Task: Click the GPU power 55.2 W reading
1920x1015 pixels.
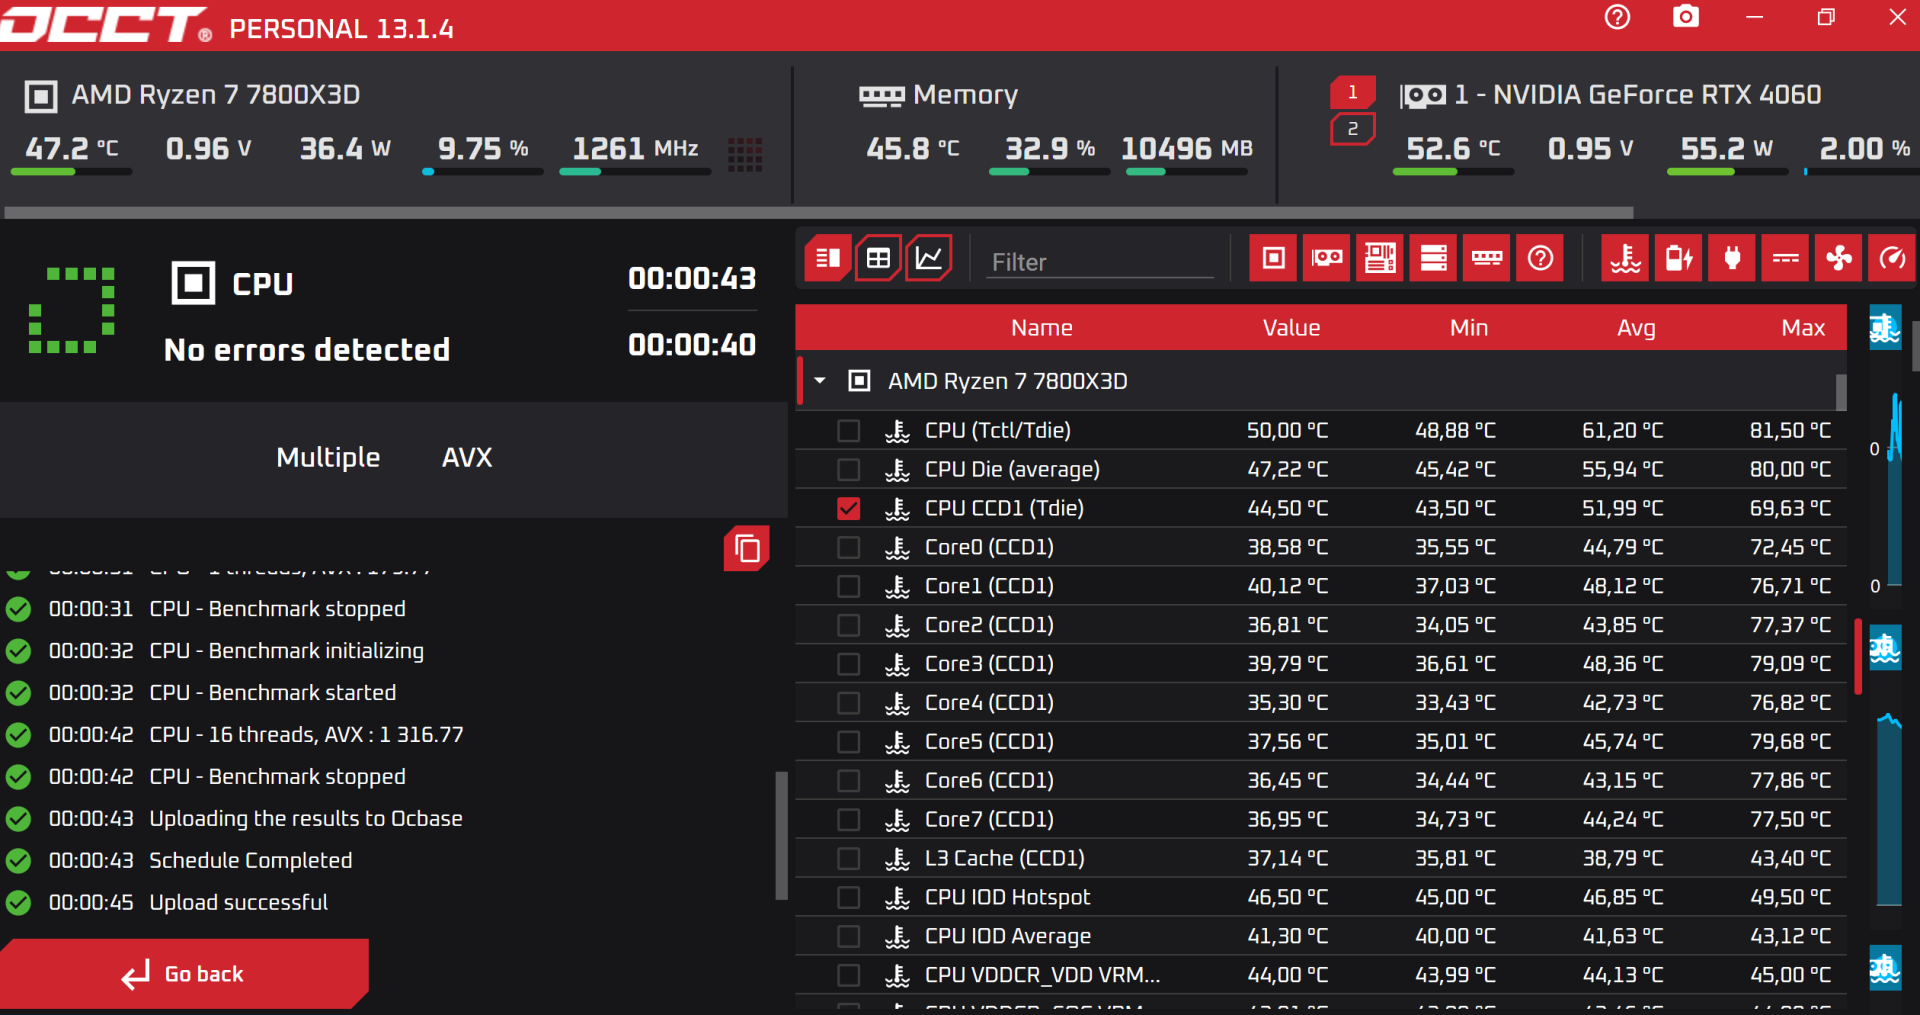Action: pos(1727,149)
